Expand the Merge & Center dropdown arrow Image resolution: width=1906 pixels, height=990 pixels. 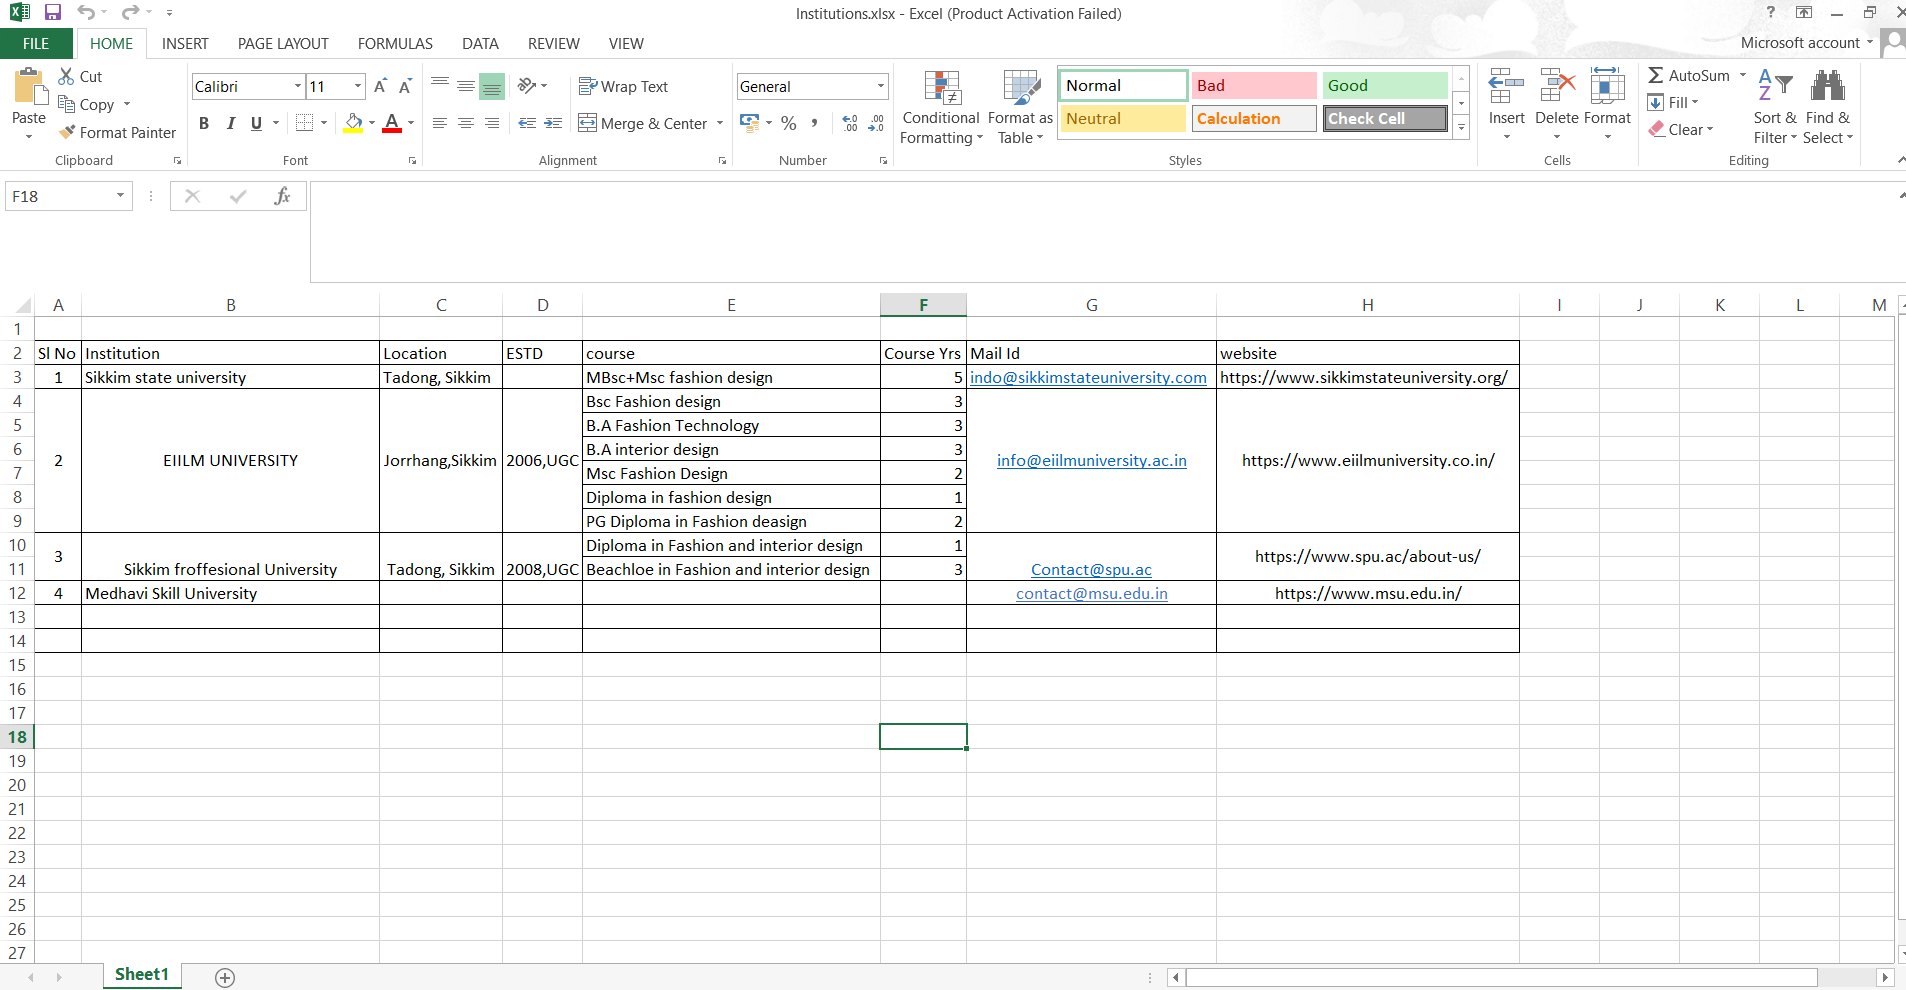[x=720, y=123]
